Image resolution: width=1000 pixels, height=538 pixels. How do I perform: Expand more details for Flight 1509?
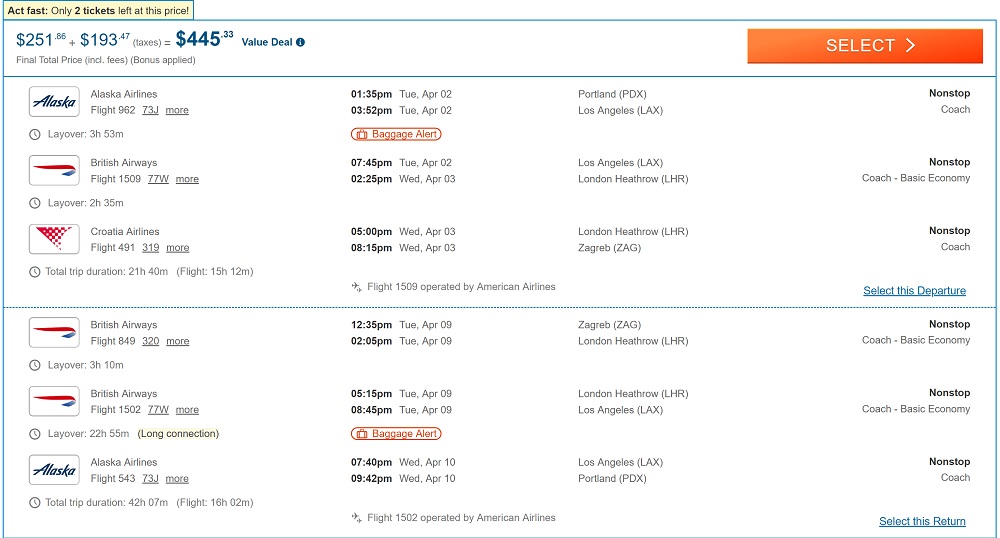click(x=187, y=180)
